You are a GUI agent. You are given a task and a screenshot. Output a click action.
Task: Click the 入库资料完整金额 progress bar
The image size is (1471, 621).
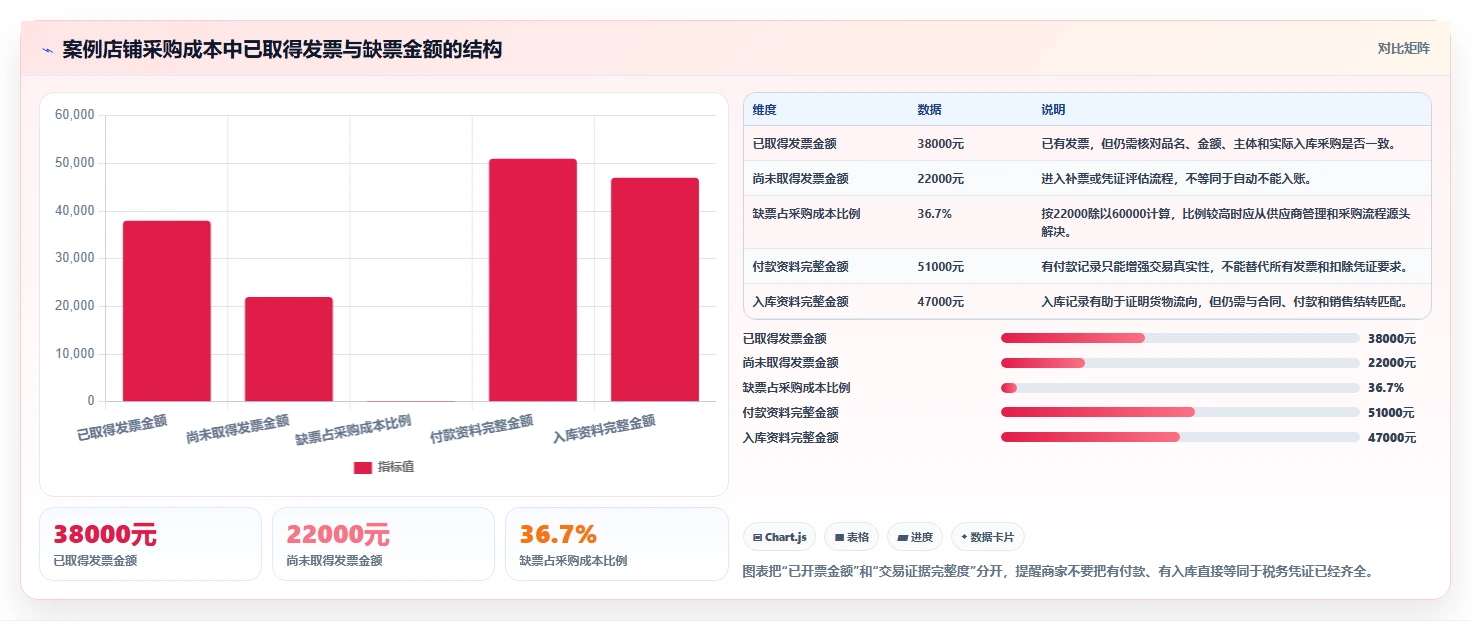point(1180,437)
